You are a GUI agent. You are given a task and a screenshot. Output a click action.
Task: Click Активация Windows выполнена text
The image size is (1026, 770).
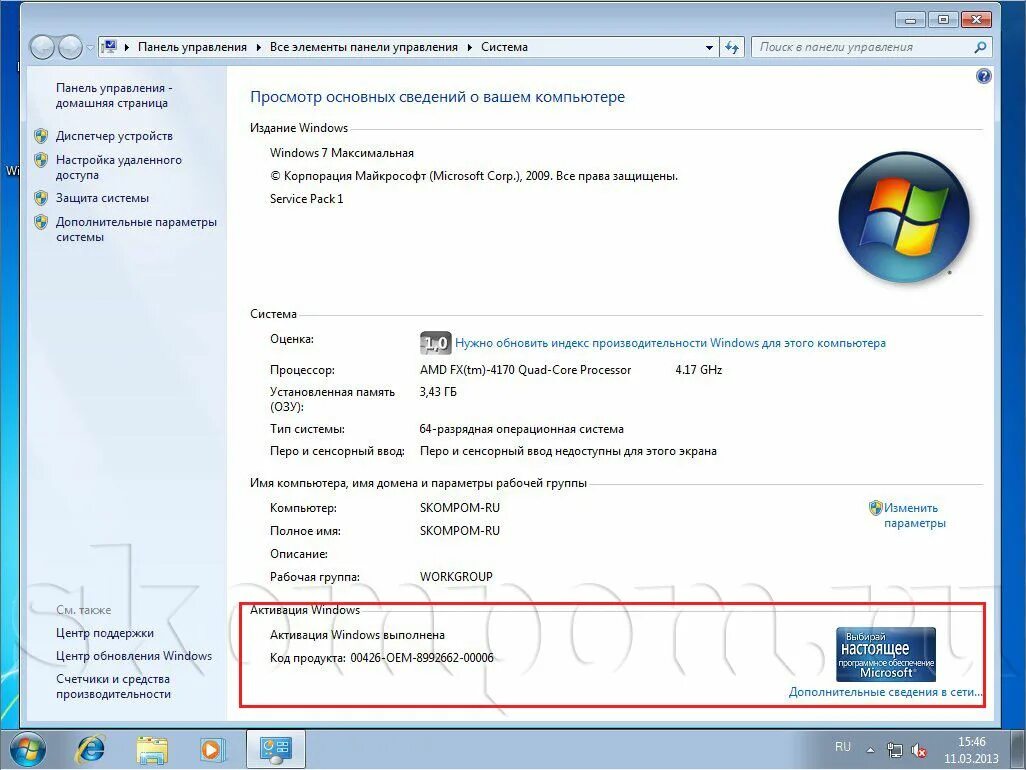[x=357, y=635]
